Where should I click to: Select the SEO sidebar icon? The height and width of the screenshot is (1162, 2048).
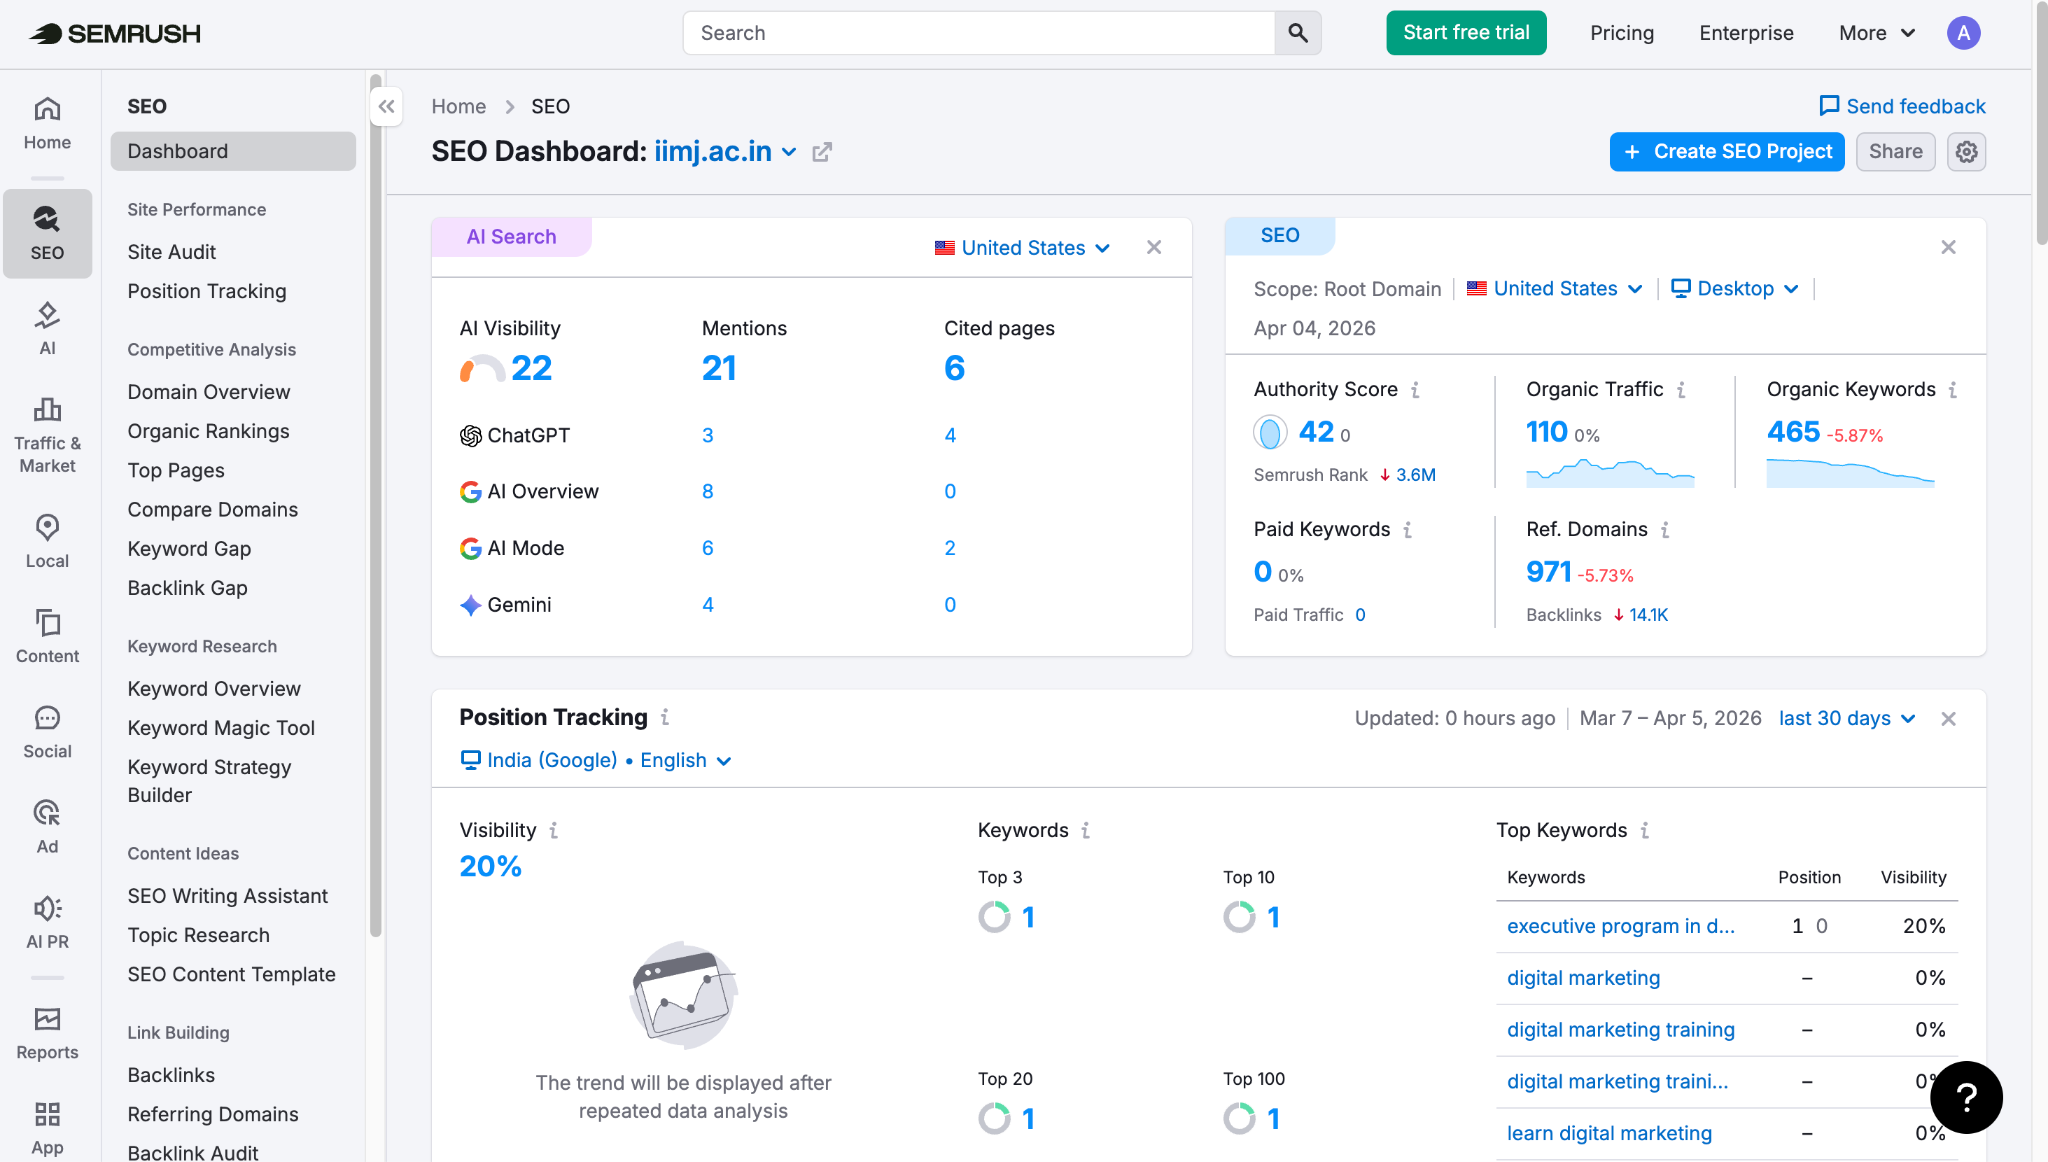pyautogui.click(x=47, y=232)
